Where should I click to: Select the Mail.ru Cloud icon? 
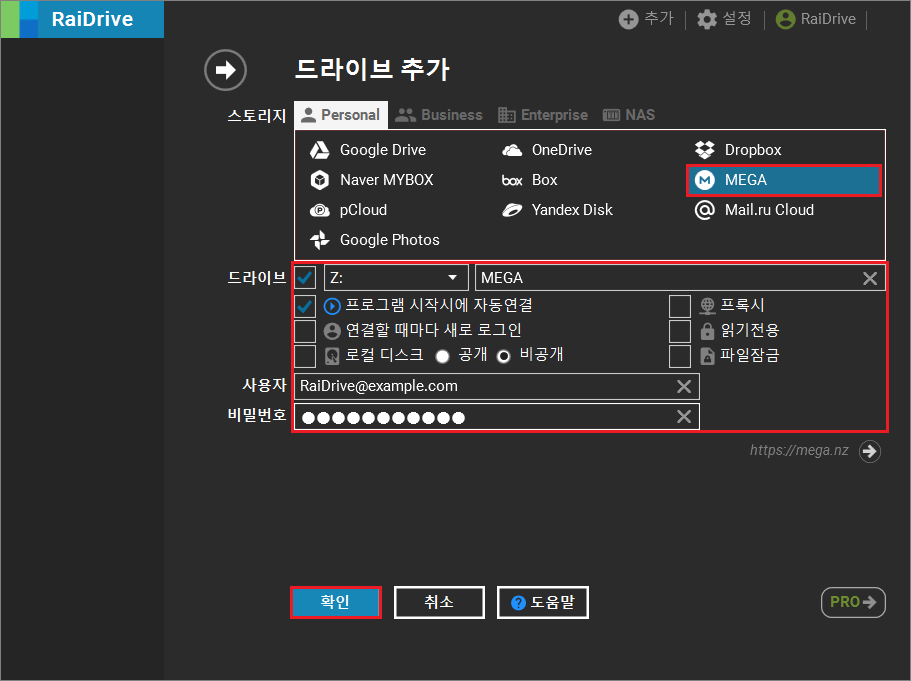[705, 210]
